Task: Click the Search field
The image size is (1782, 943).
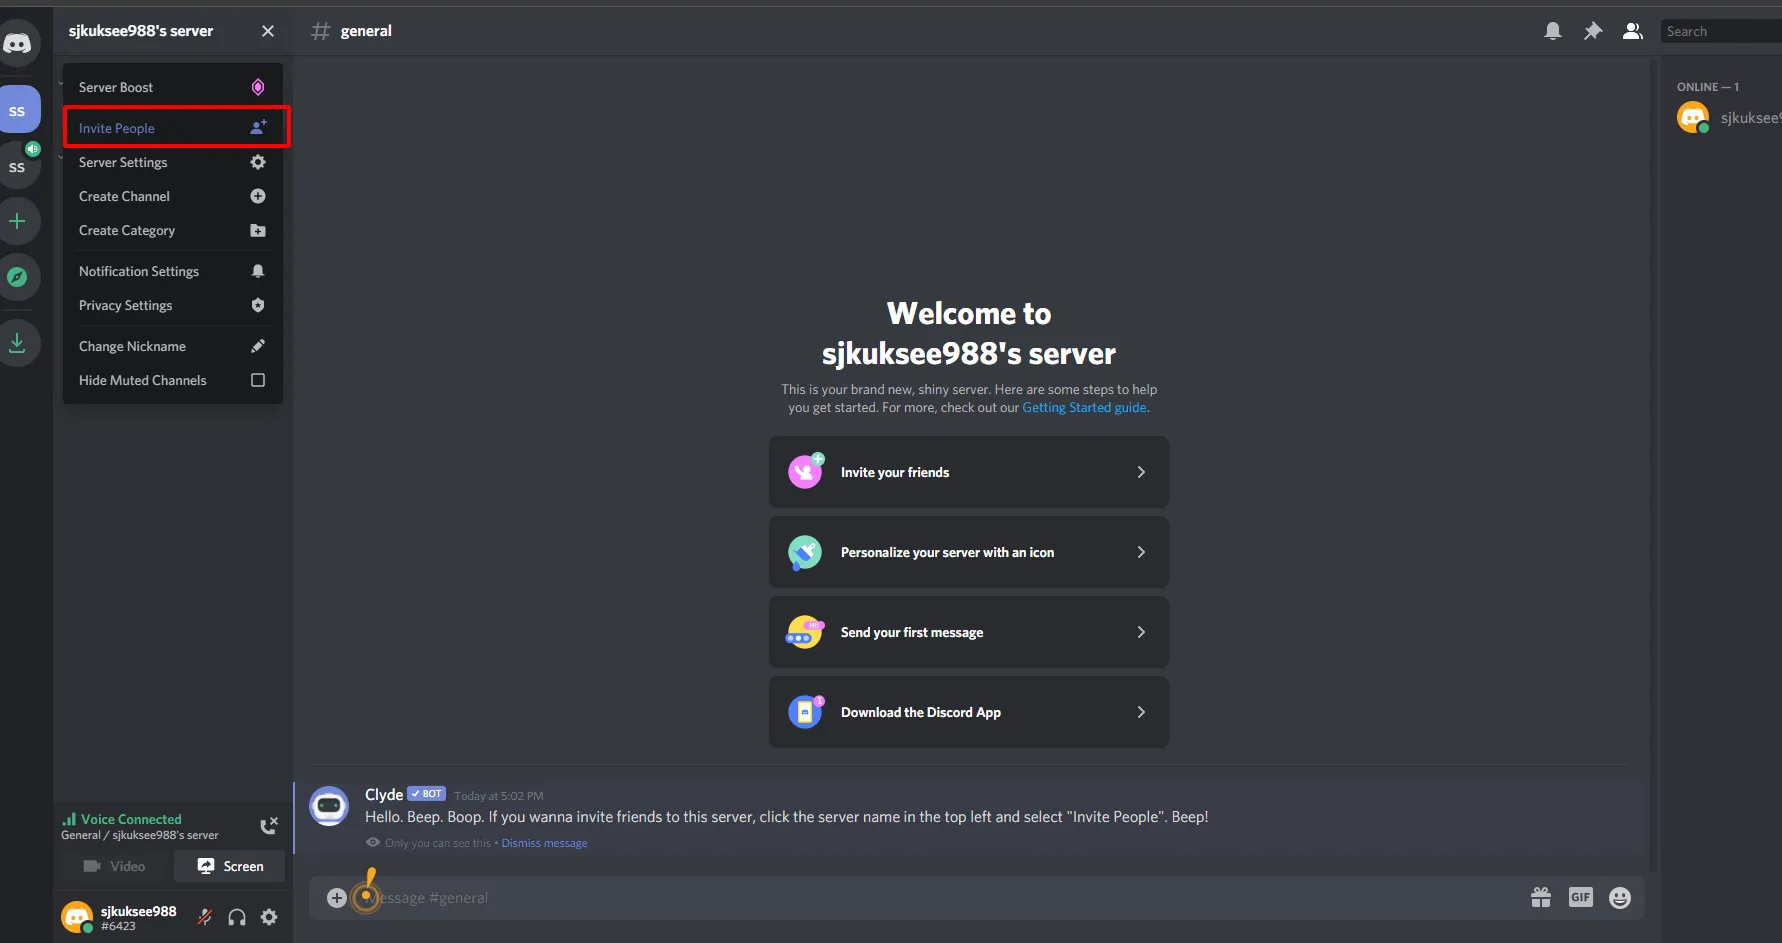Action: pyautogui.click(x=1721, y=31)
